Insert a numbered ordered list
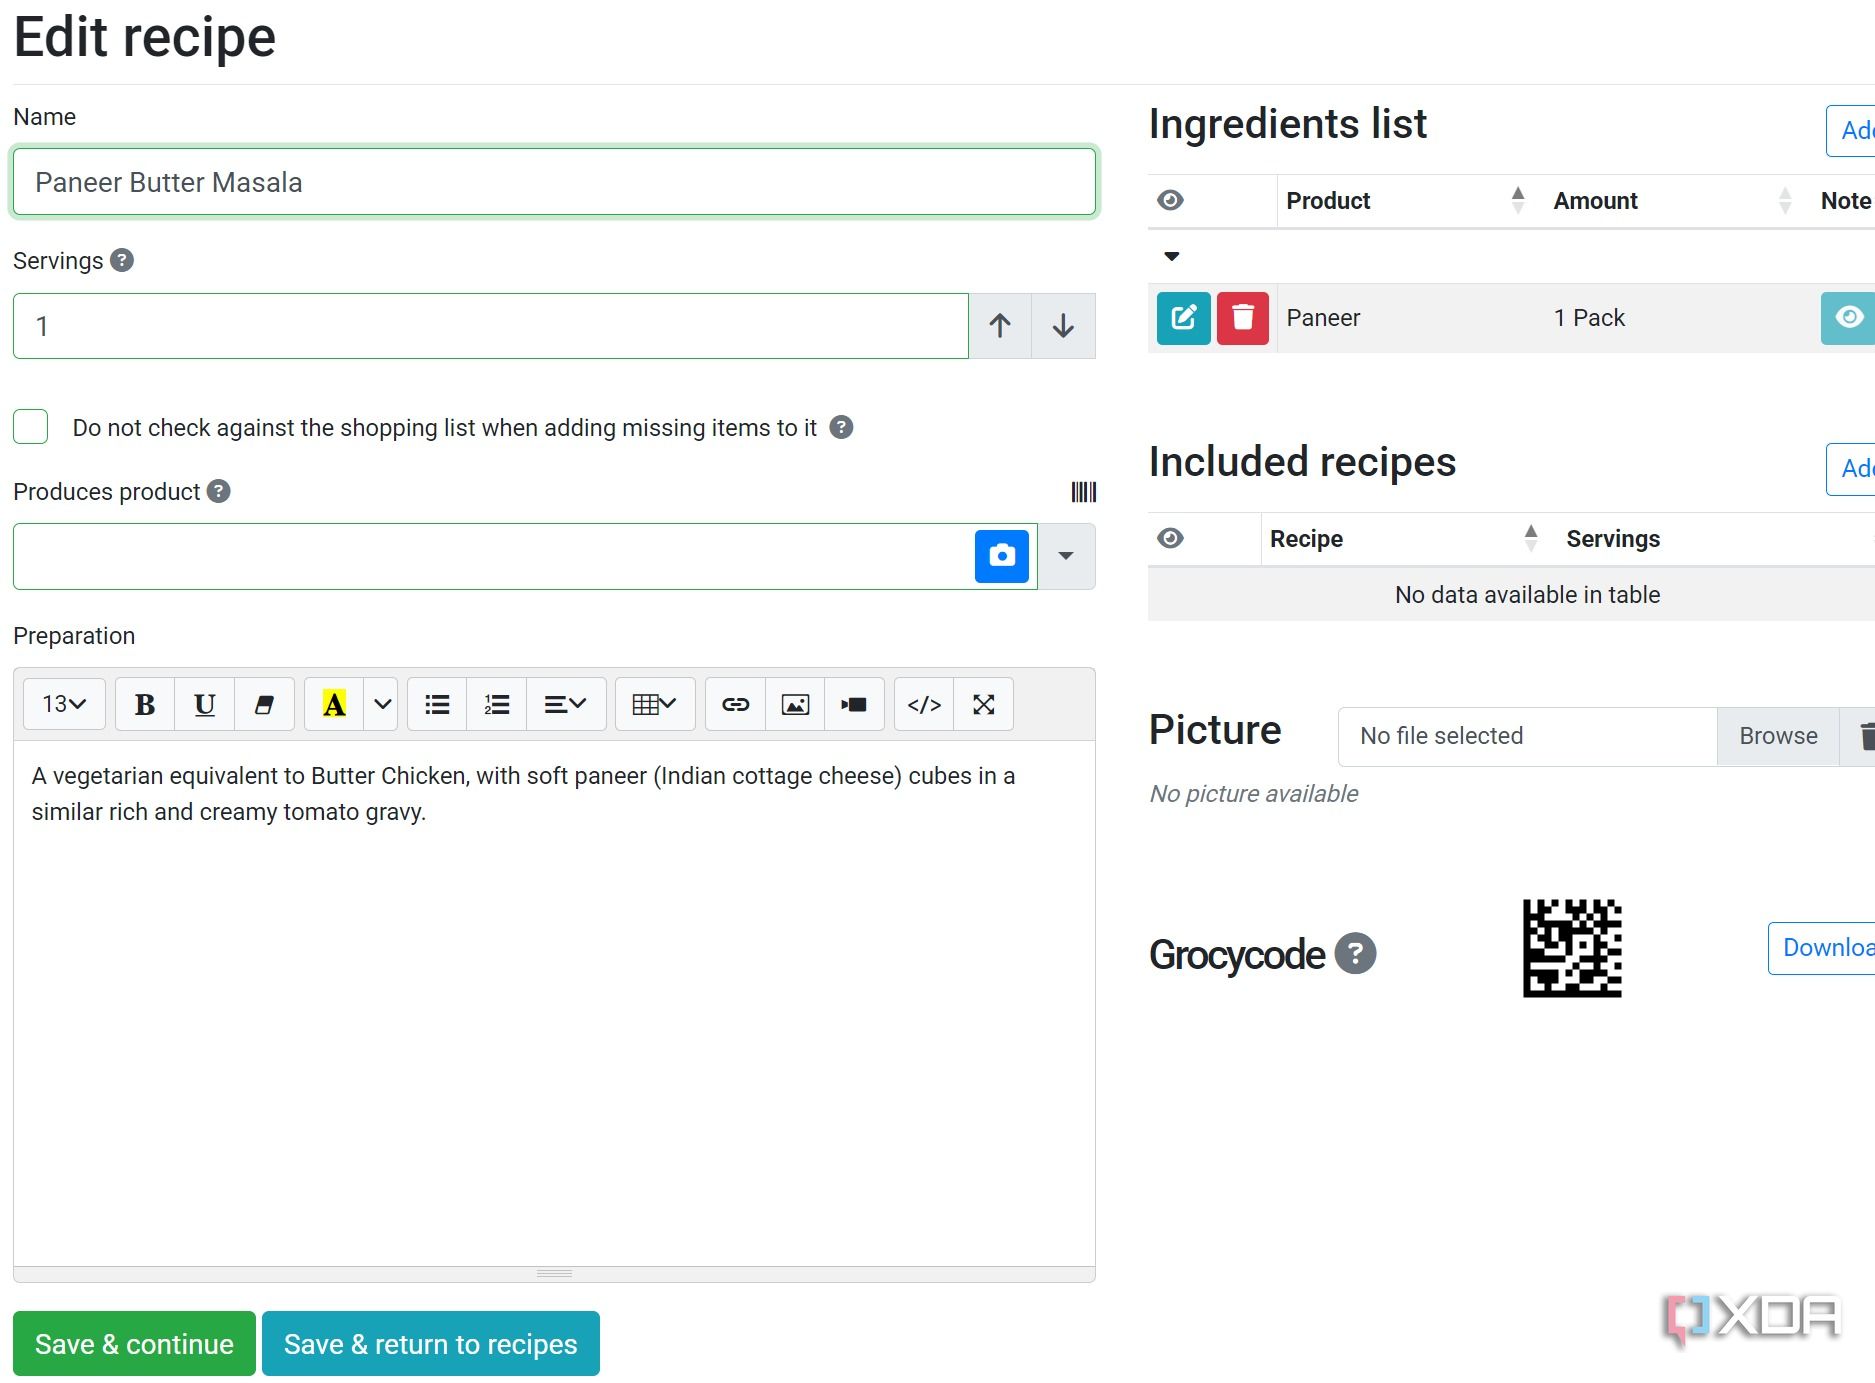Screen dimensions: 1875x1383 pos(497,705)
